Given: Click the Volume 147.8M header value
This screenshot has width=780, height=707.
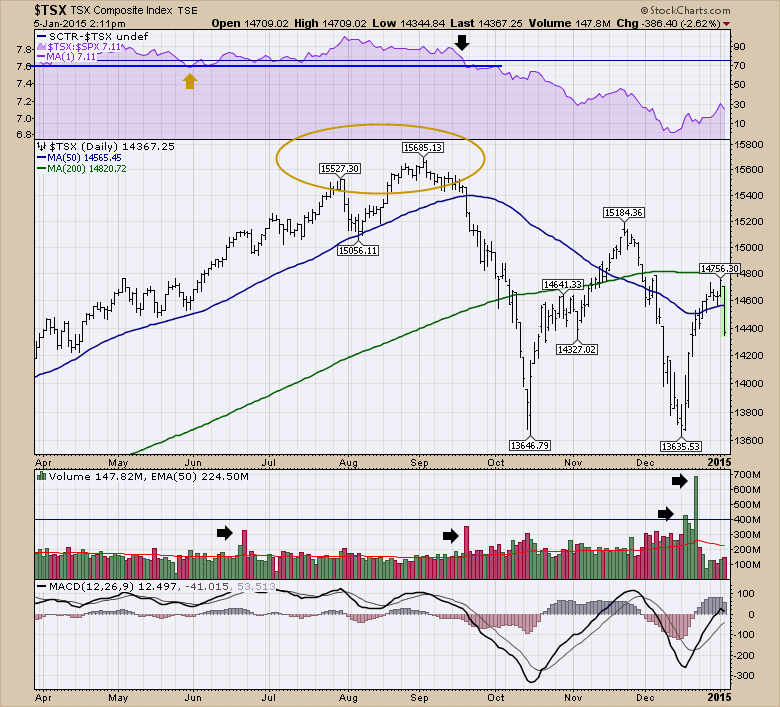Looking at the screenshot, I should coord(570,23).
